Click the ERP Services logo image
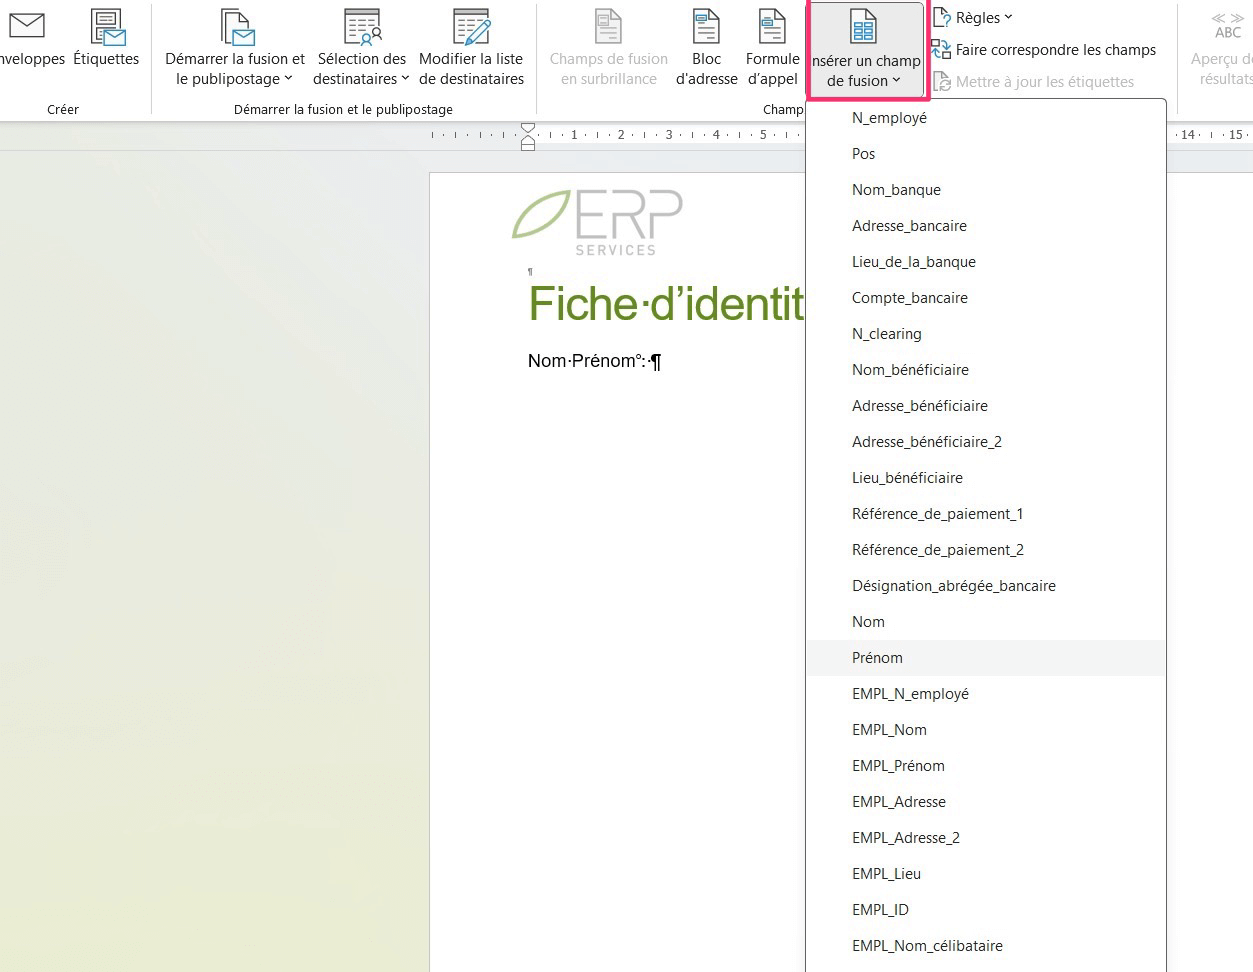The width and height of the screenshot is (1253, 972). 598,222
